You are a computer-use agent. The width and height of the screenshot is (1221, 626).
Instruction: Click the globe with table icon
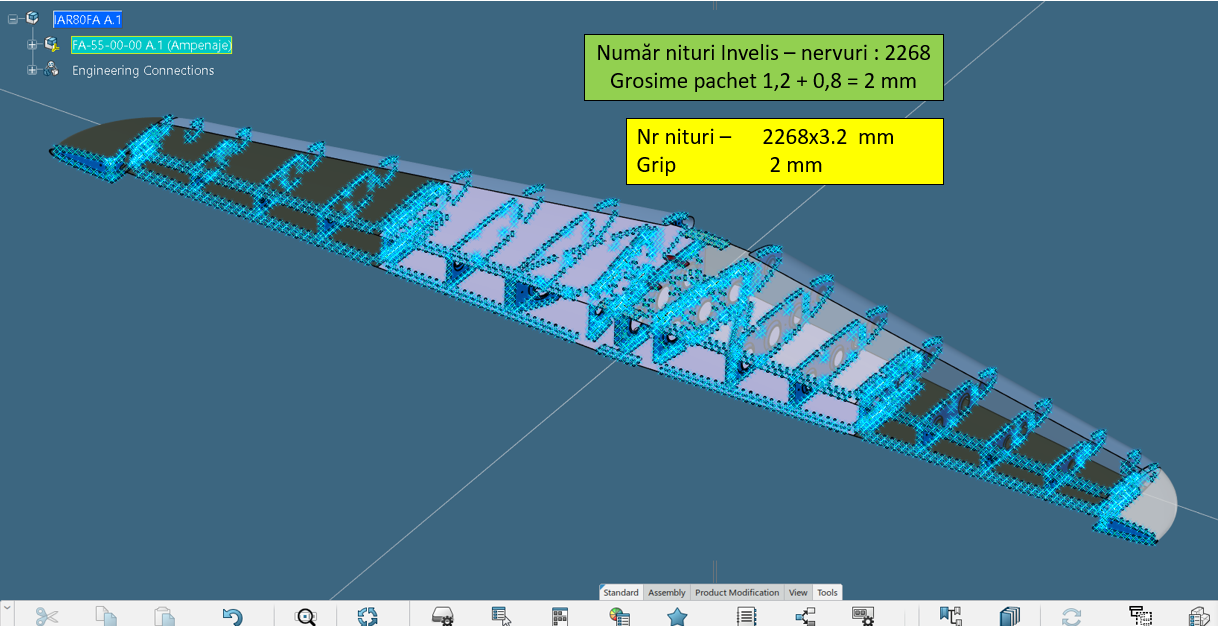tap(619, 616)
